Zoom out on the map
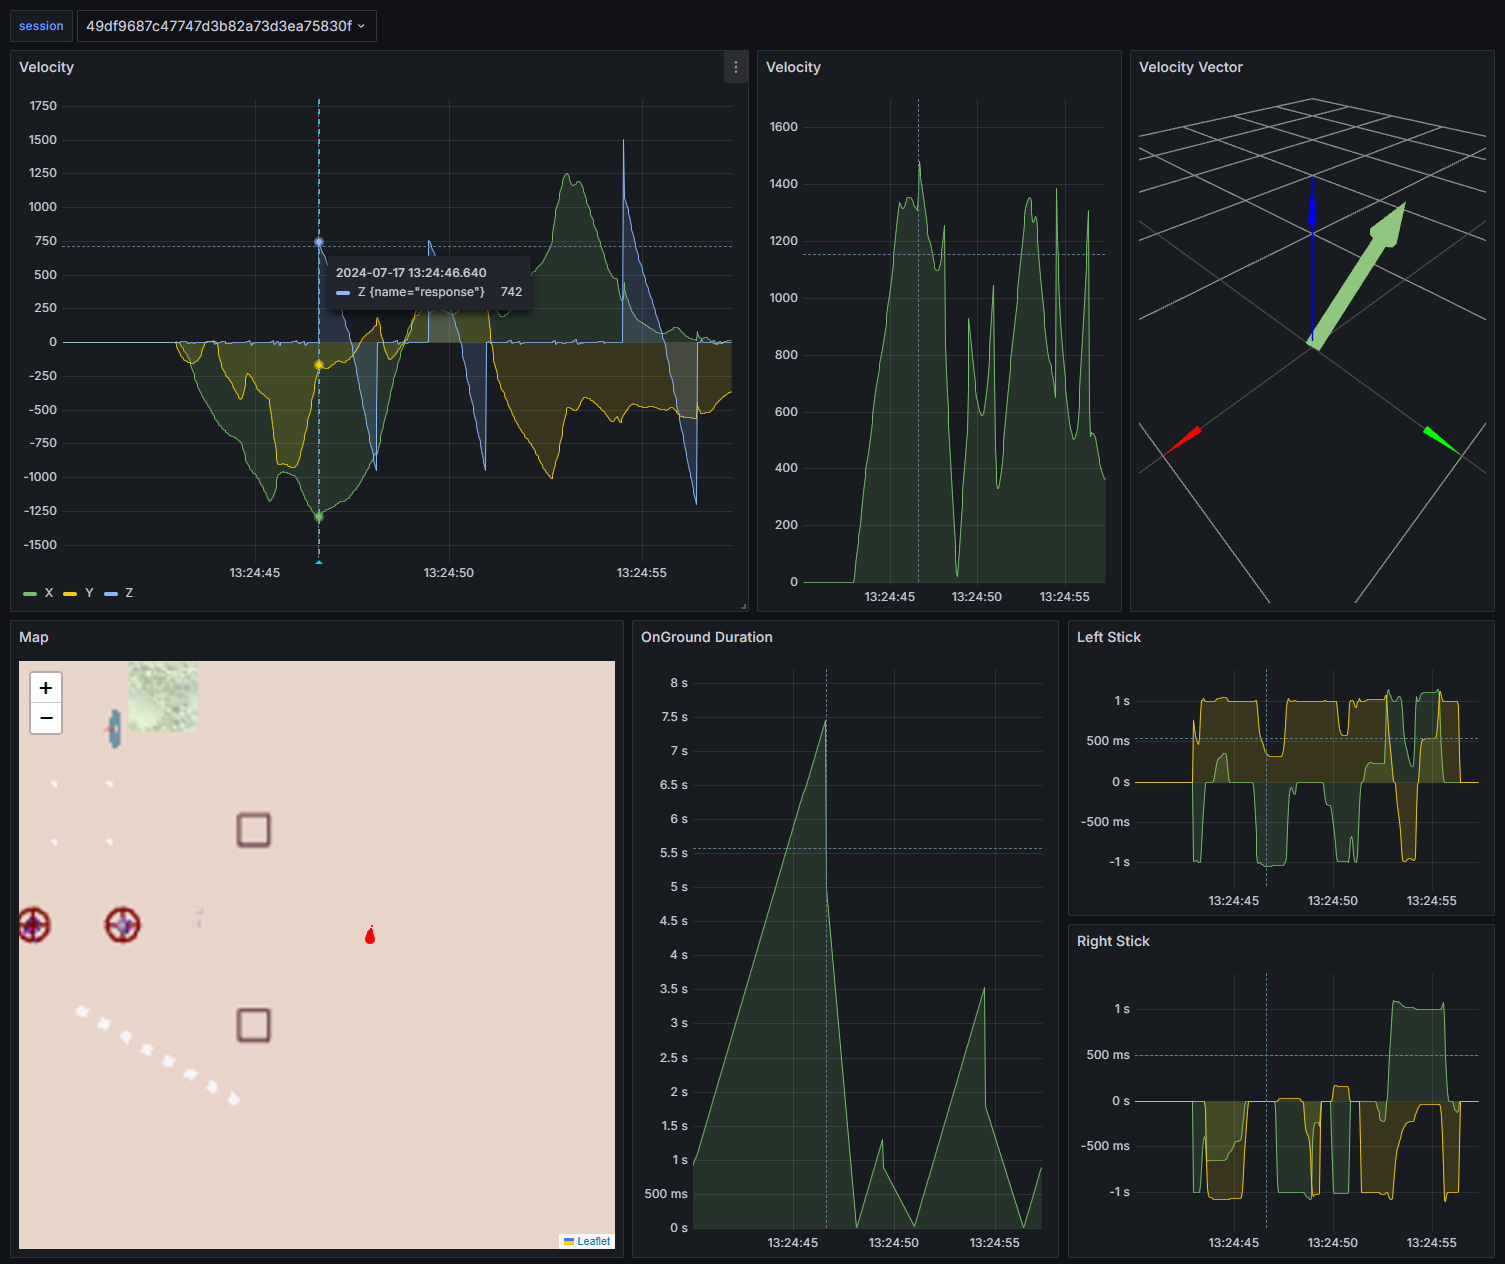This screenshot has width=1505, height=1264. pos(46,718)
